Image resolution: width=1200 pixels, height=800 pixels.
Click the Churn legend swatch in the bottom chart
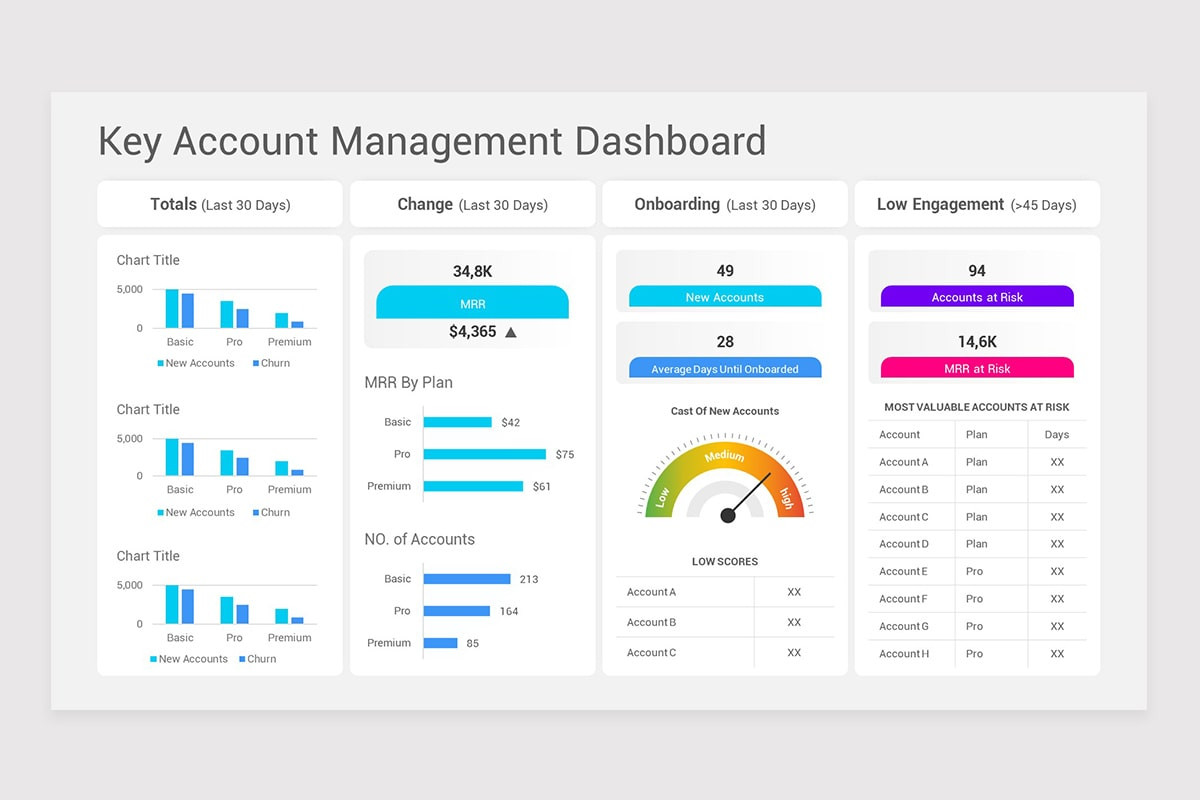tap(242, 660)
